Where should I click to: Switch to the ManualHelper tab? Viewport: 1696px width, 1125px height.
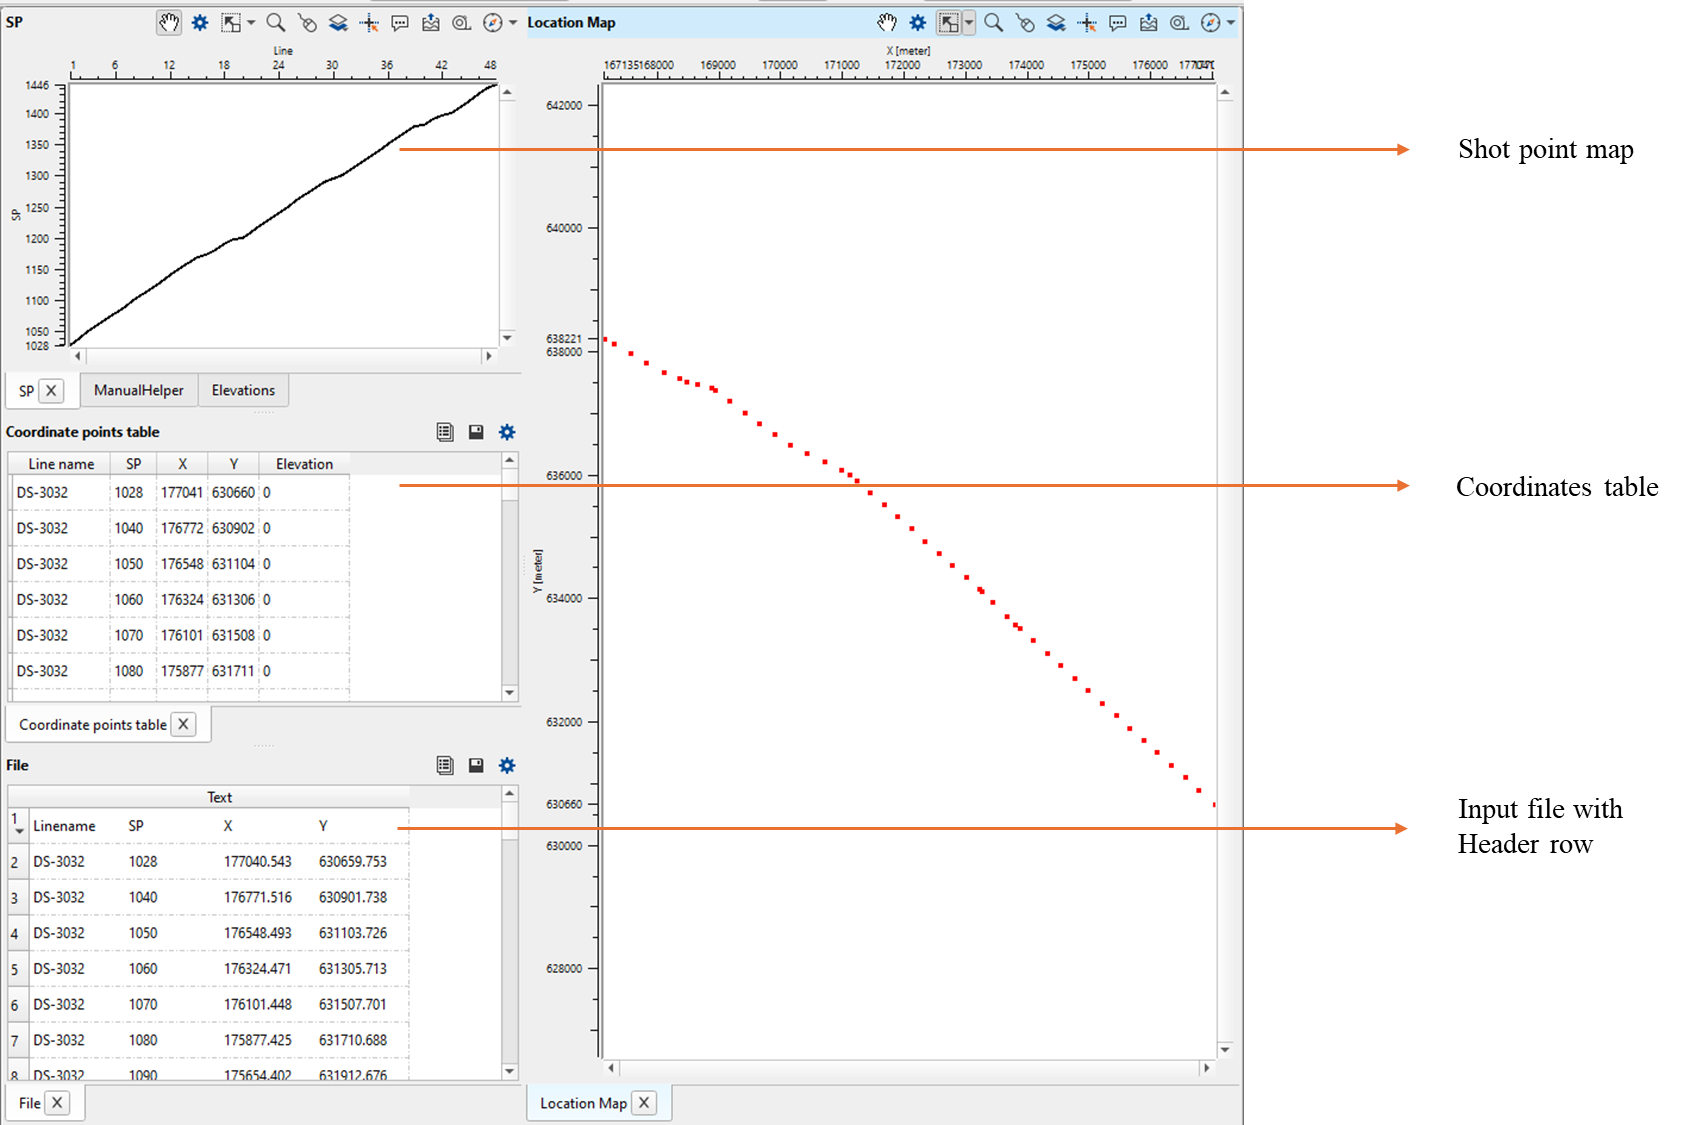click(137, 390)
